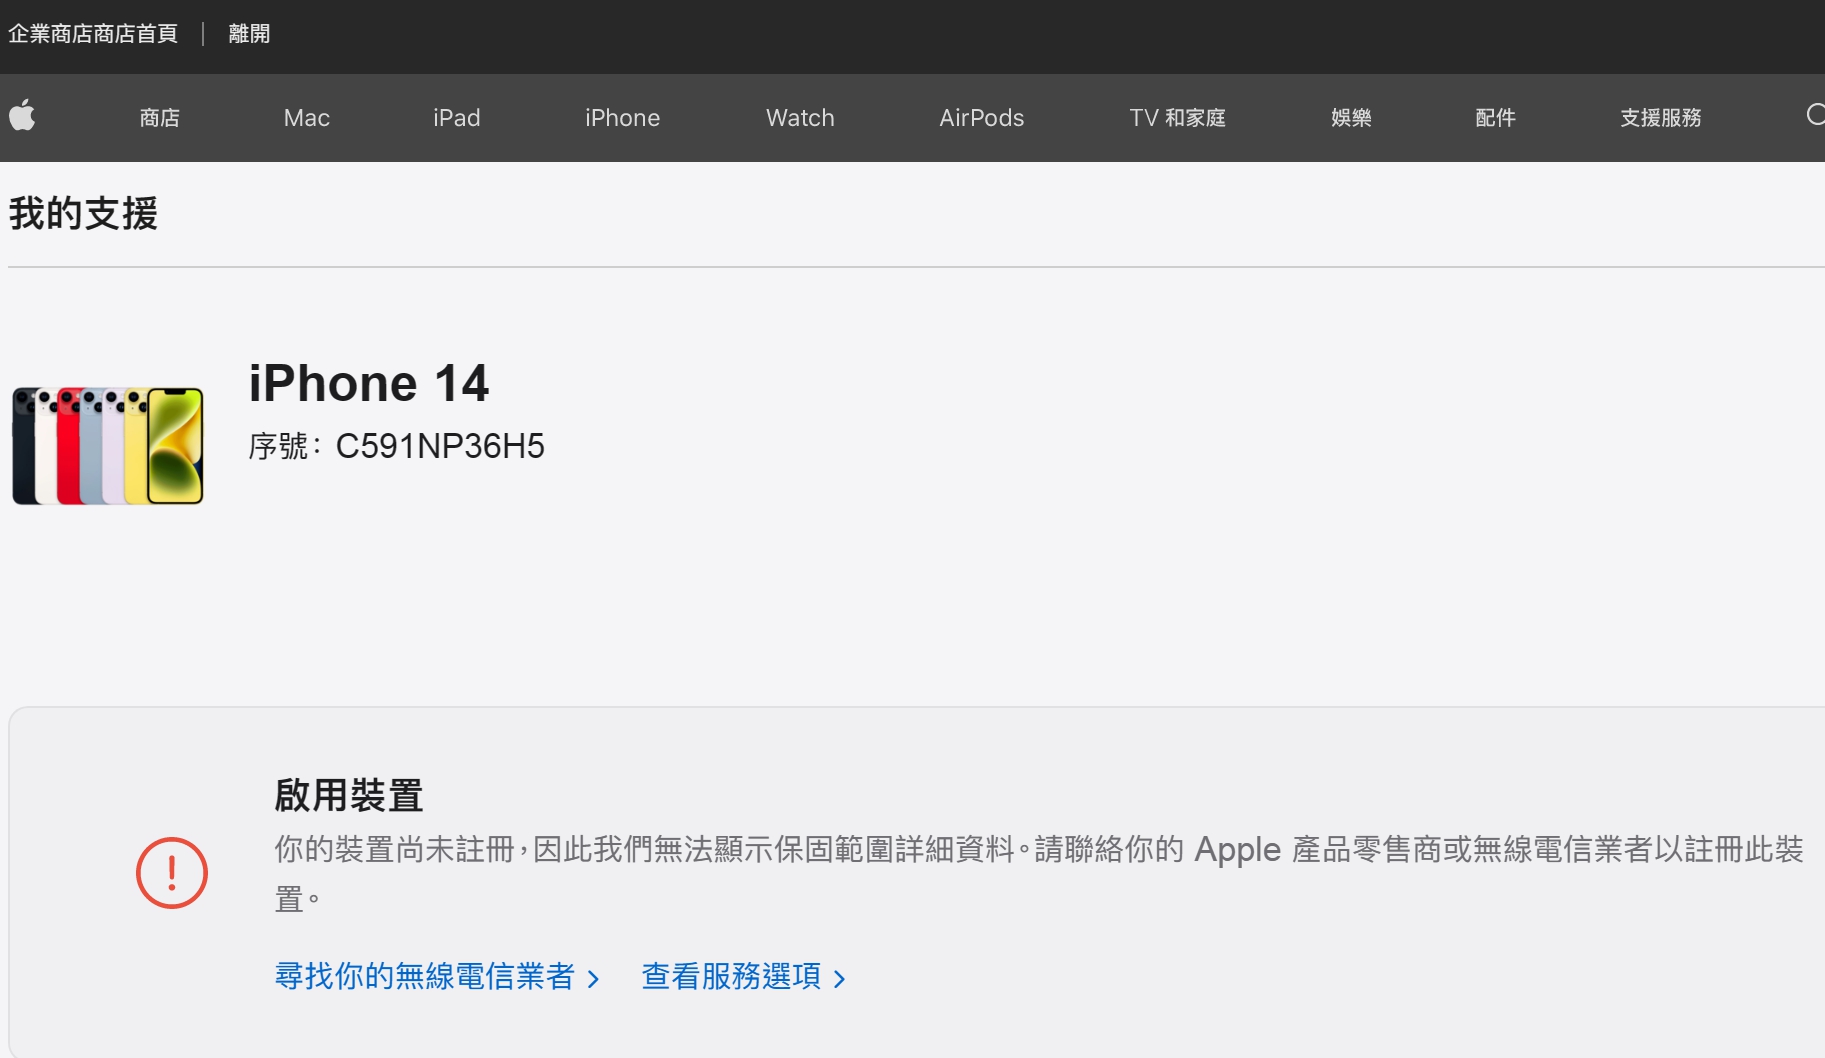Open the AirPods menu item

(982, 118)
